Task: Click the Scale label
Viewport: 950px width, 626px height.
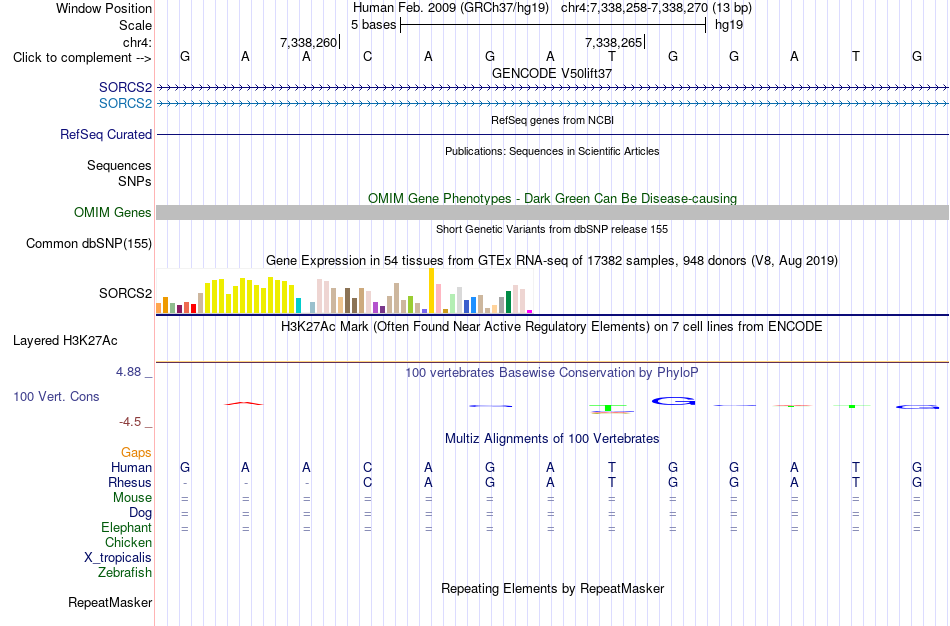Action: pyautogui.click(x=135, y=25)
